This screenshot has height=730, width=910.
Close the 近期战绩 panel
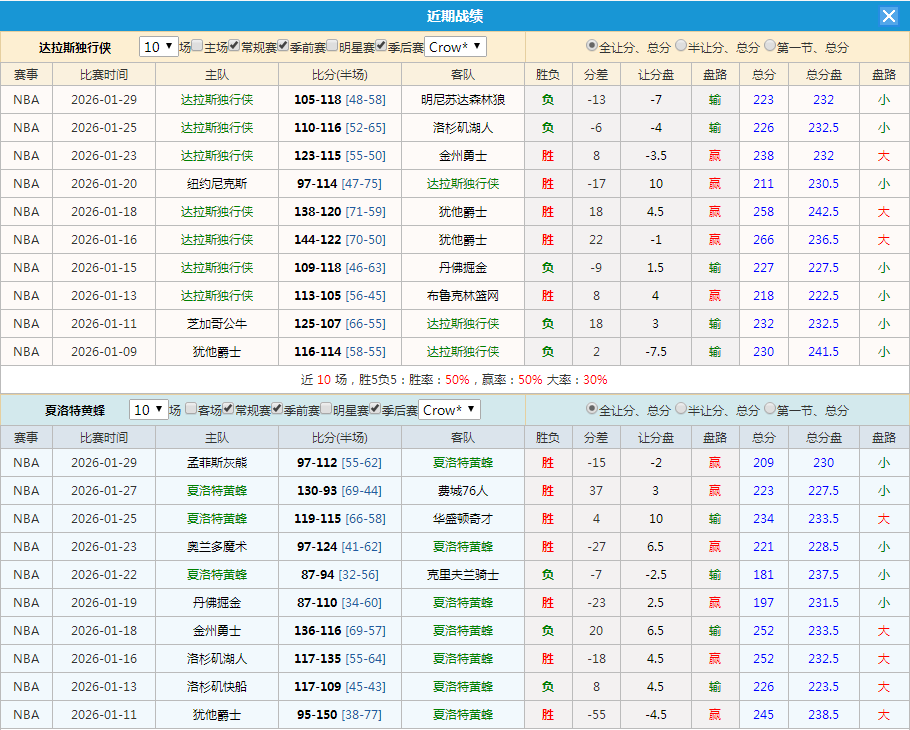tap(889, 15)
